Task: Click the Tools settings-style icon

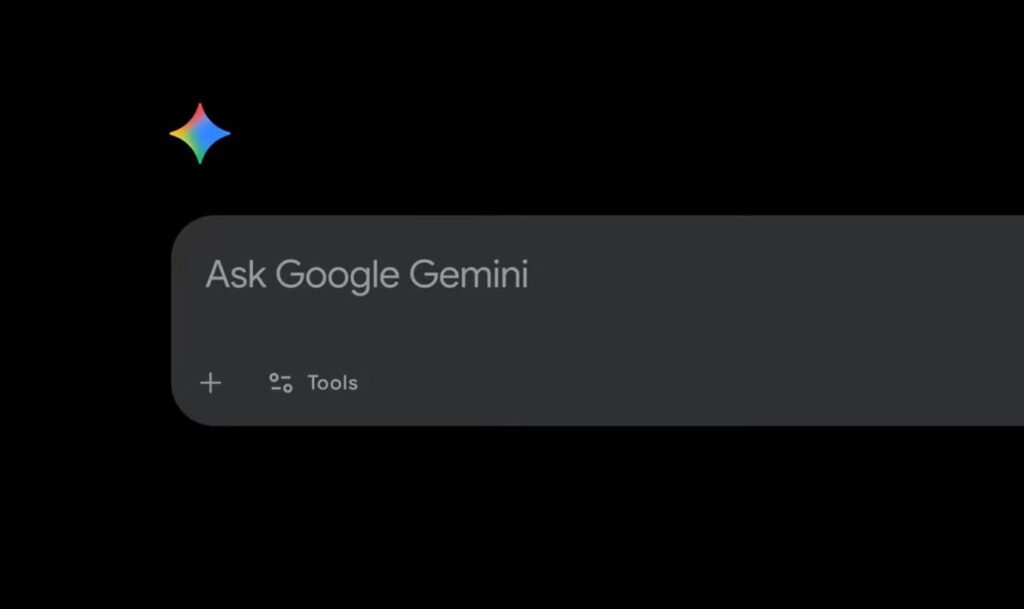Action: tap(280, 382)
